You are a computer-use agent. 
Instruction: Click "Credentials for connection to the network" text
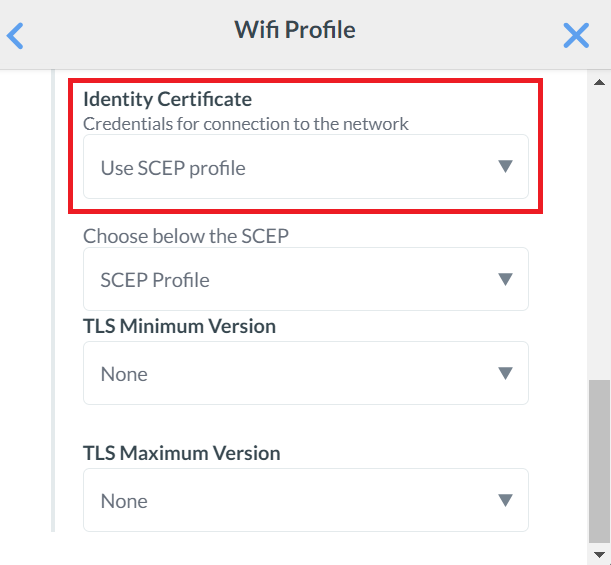[246, 124]
